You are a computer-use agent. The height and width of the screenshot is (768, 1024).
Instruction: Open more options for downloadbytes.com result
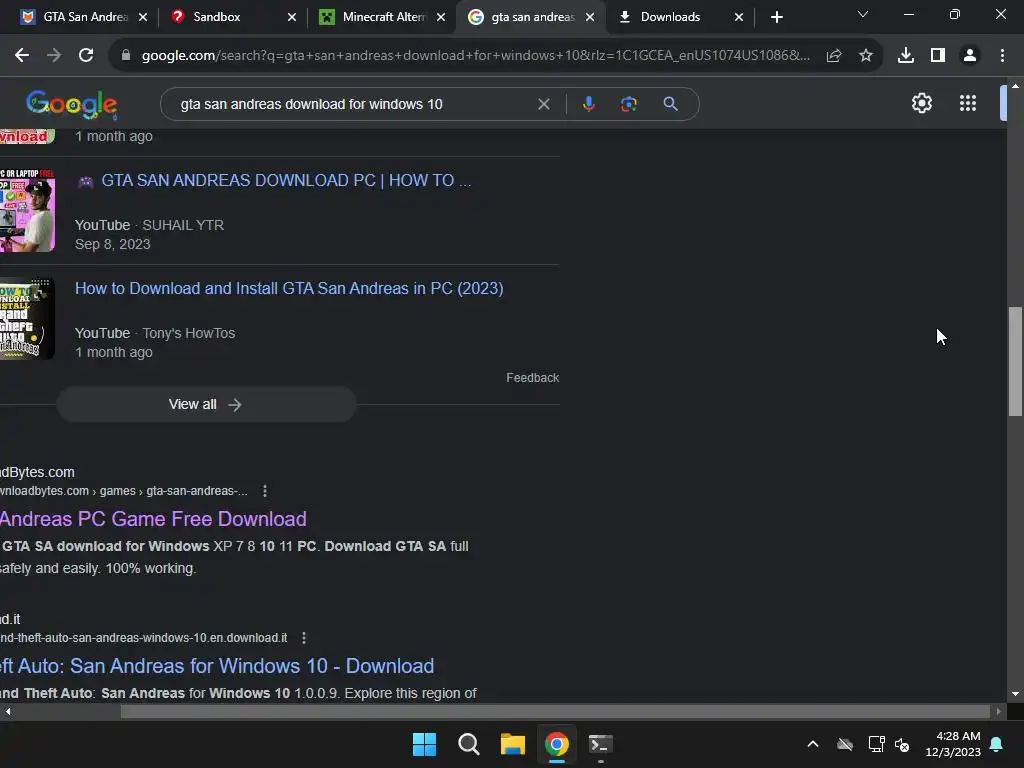point(264,491)
